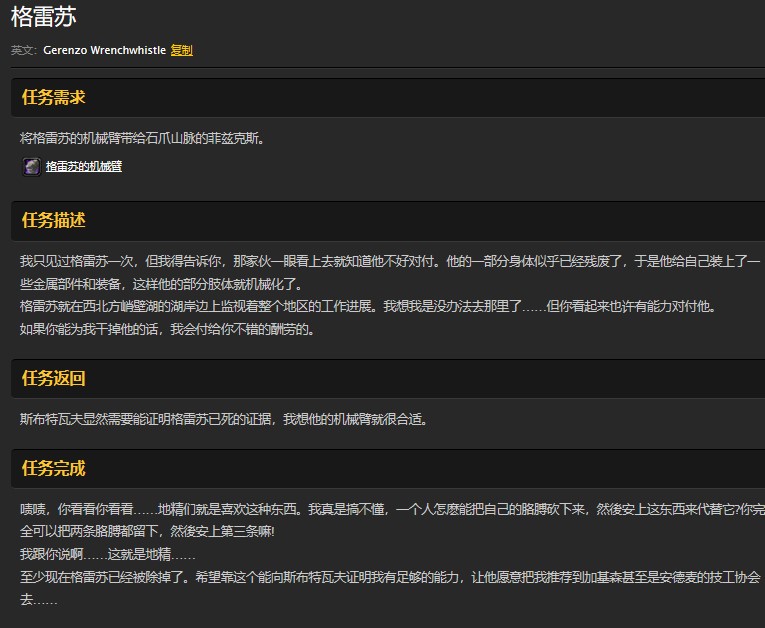Click the 格雷苏的机械臂 item icon
The height and width of the screenshot is (628, 765).
[31, 167]
